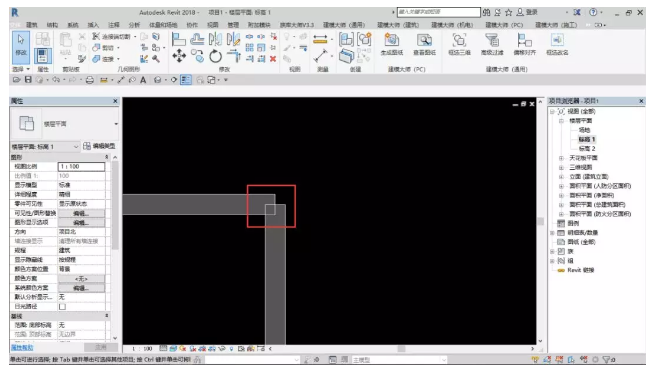Click the 视图比例 1:100 input field
This screenshot has height=371, width=653.
[81, 167]
